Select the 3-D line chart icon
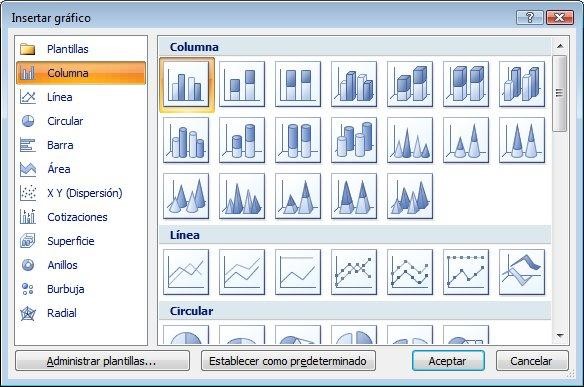This screenshot has width=584, height=387. [522, 272]
